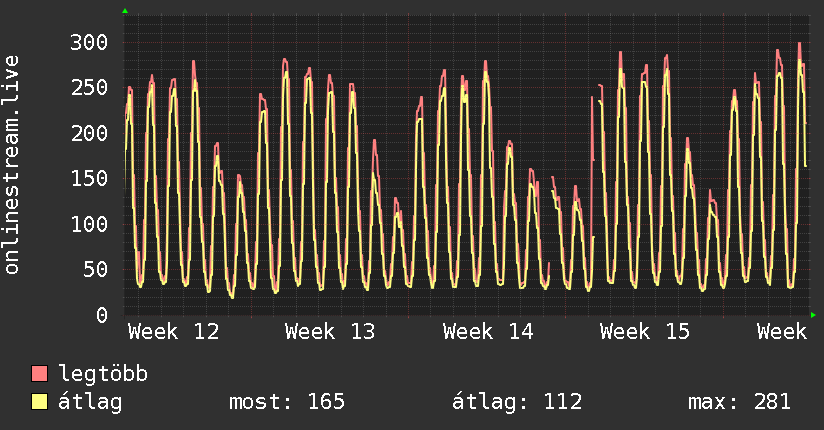This screenshot has width=824, height=430.
Task: Click the 300 y-axis label
Action: [x=89, y=43]
